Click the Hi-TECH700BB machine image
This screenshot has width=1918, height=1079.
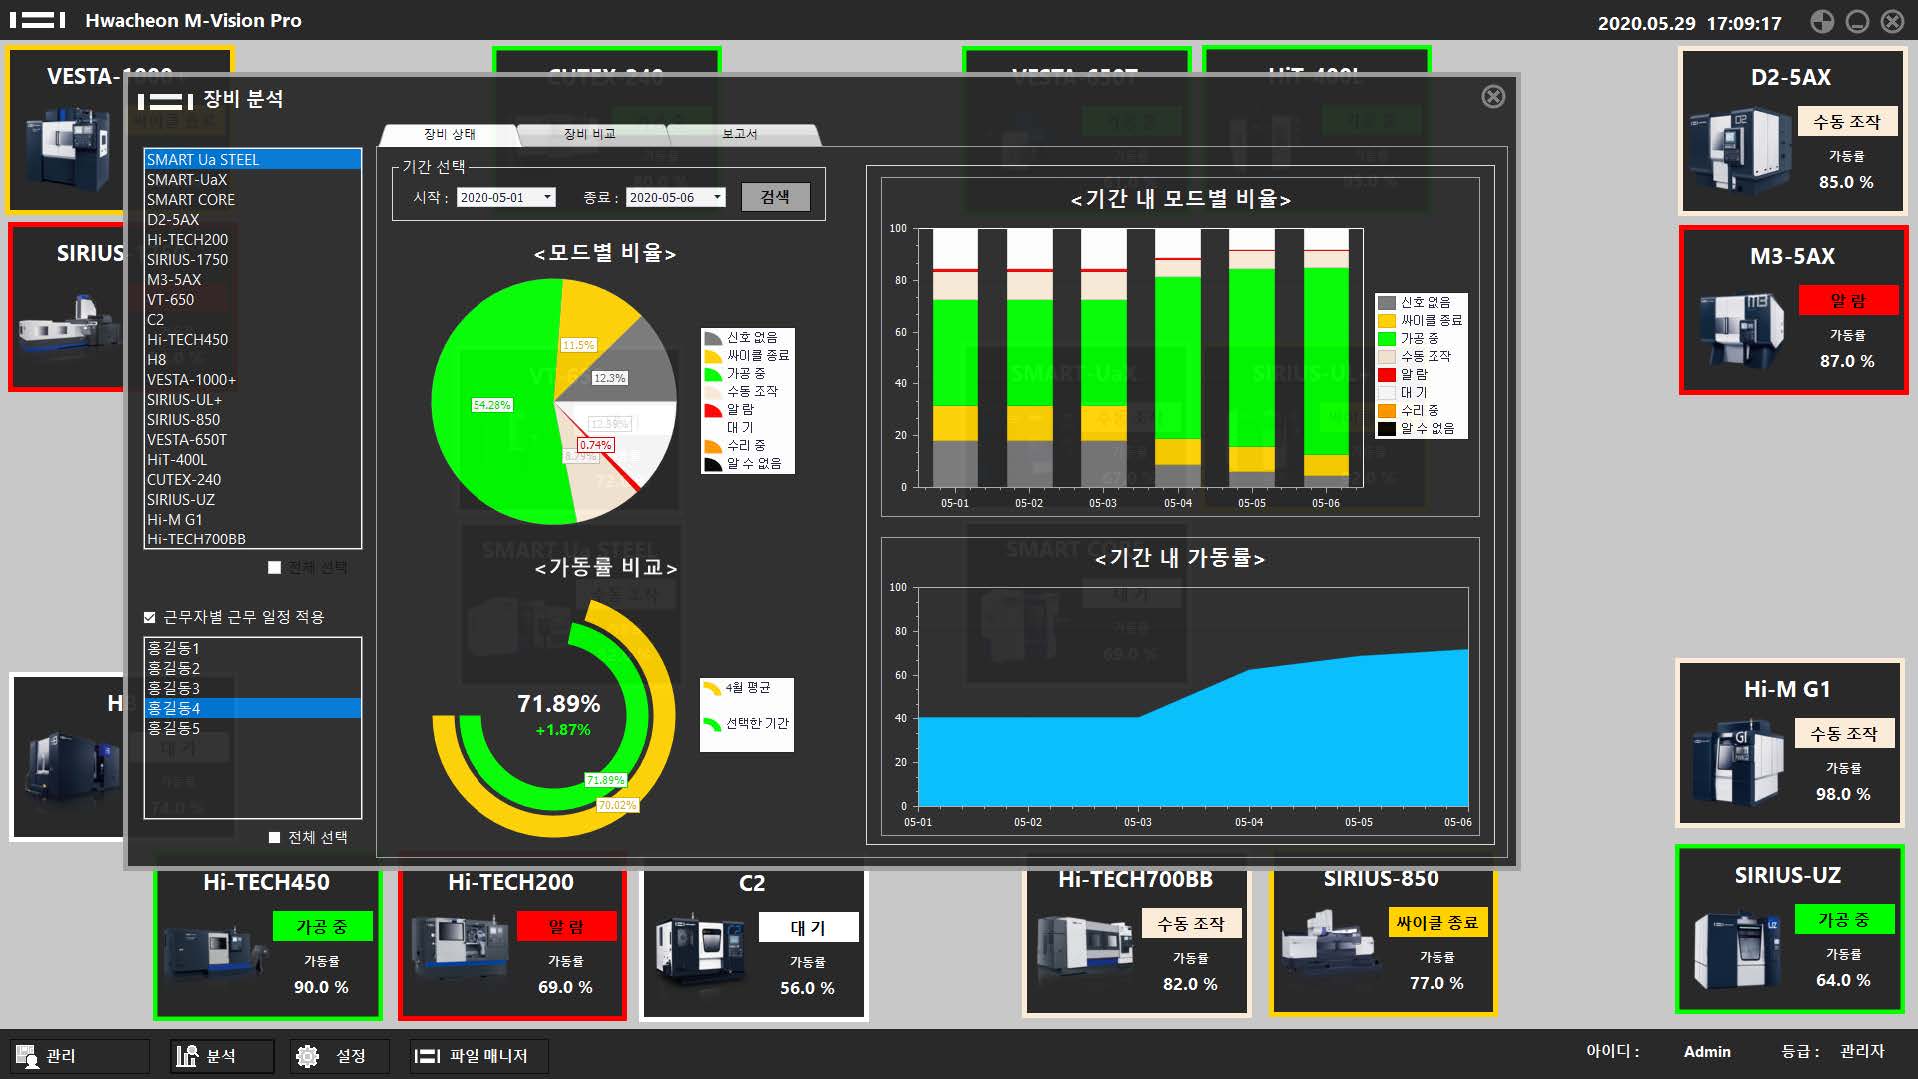1085,946
